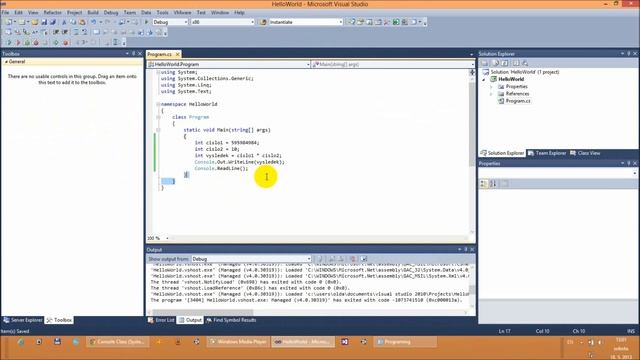Select the Toolbox tab at bottom
The height and width of the screenshot is (360, 640).
(x=60, y=320)
